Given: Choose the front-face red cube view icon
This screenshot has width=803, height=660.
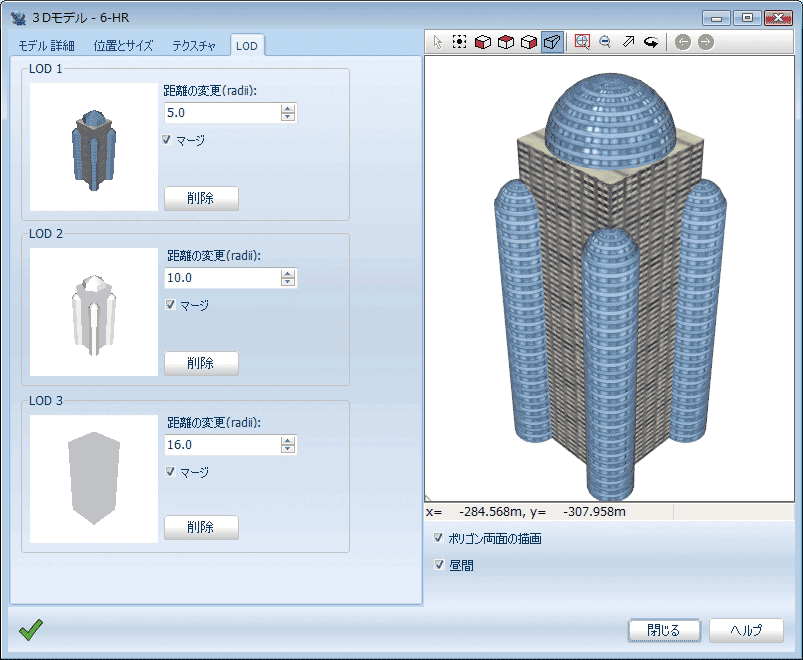Looking at the screenshot, I should point(482,42).
